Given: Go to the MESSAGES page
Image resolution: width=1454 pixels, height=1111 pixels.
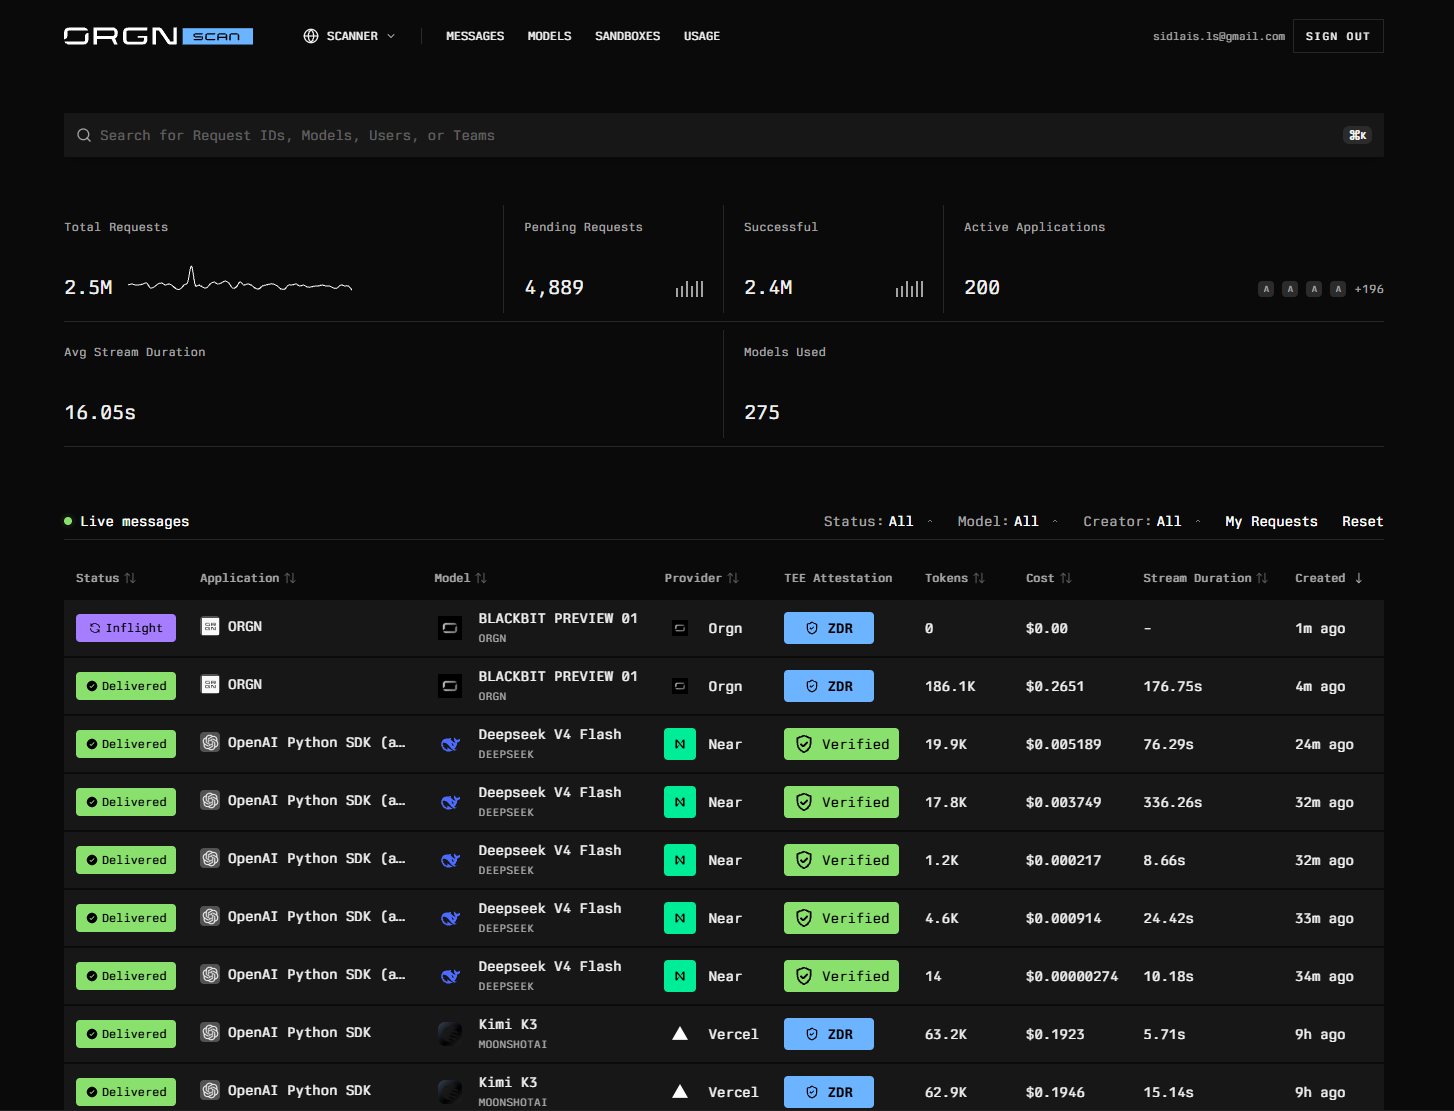Looking at the screenshot, I should [475, 36].
